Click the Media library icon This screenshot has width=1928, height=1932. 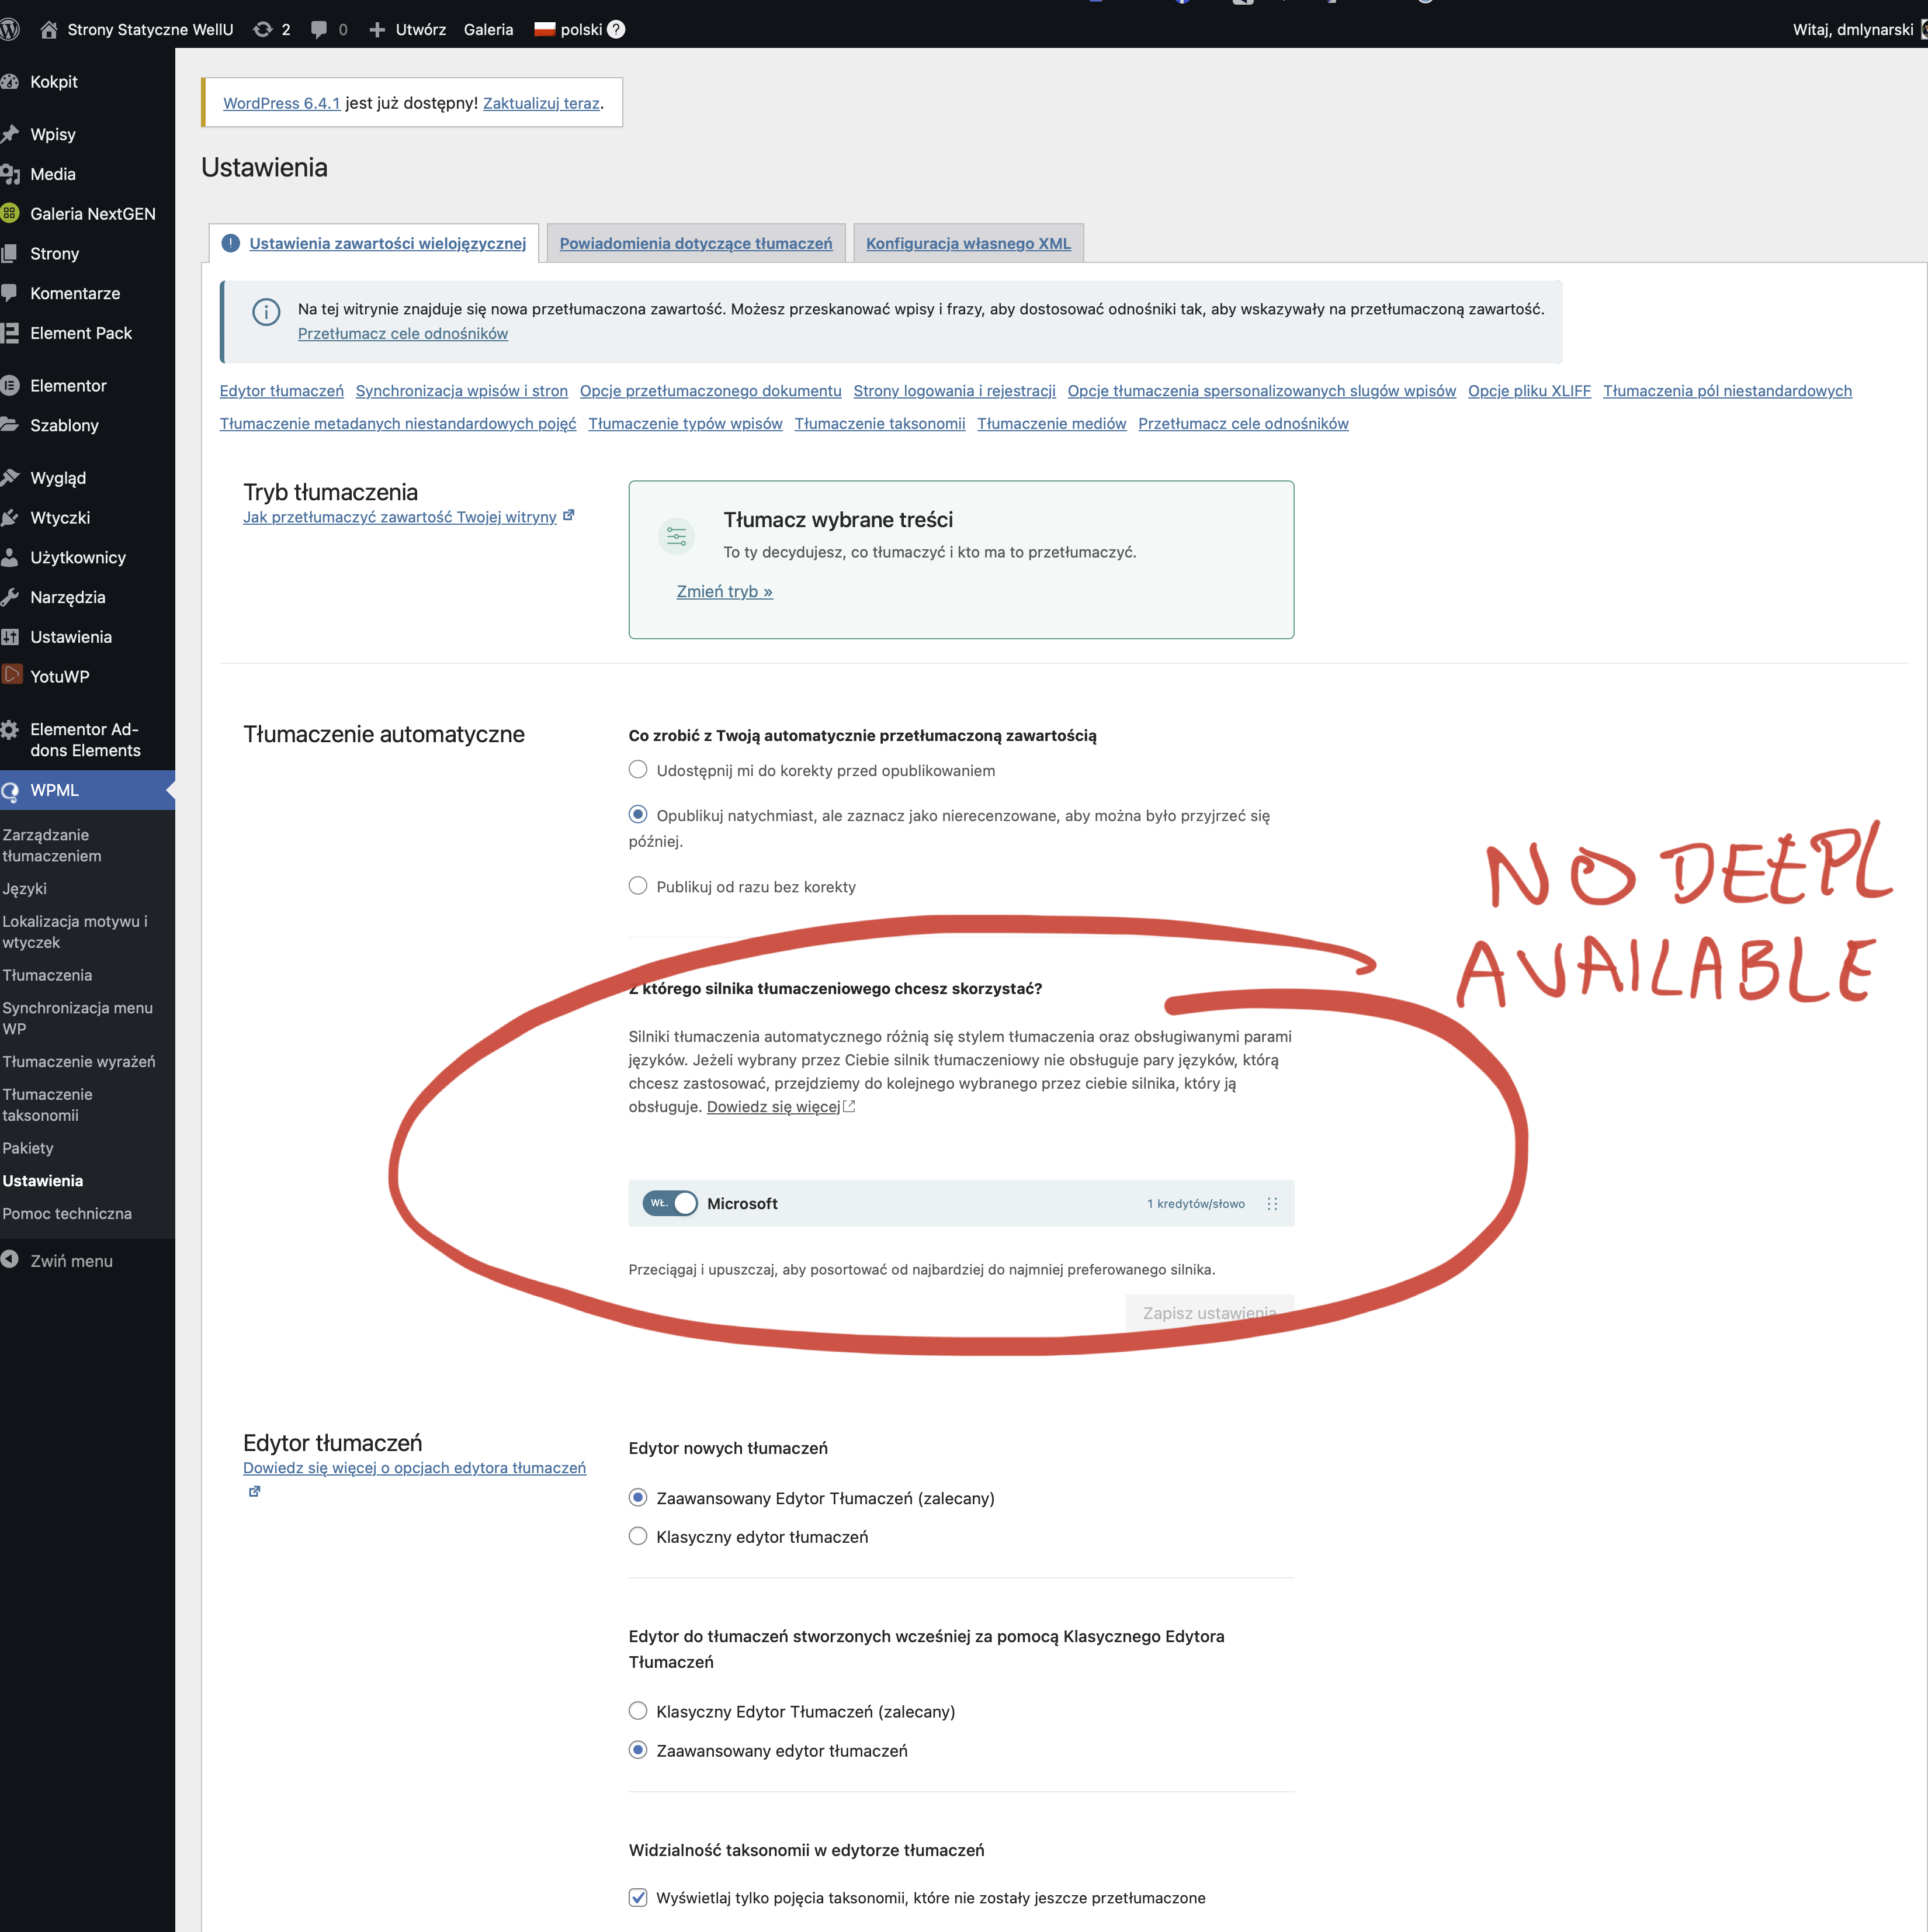coord(10,174)
